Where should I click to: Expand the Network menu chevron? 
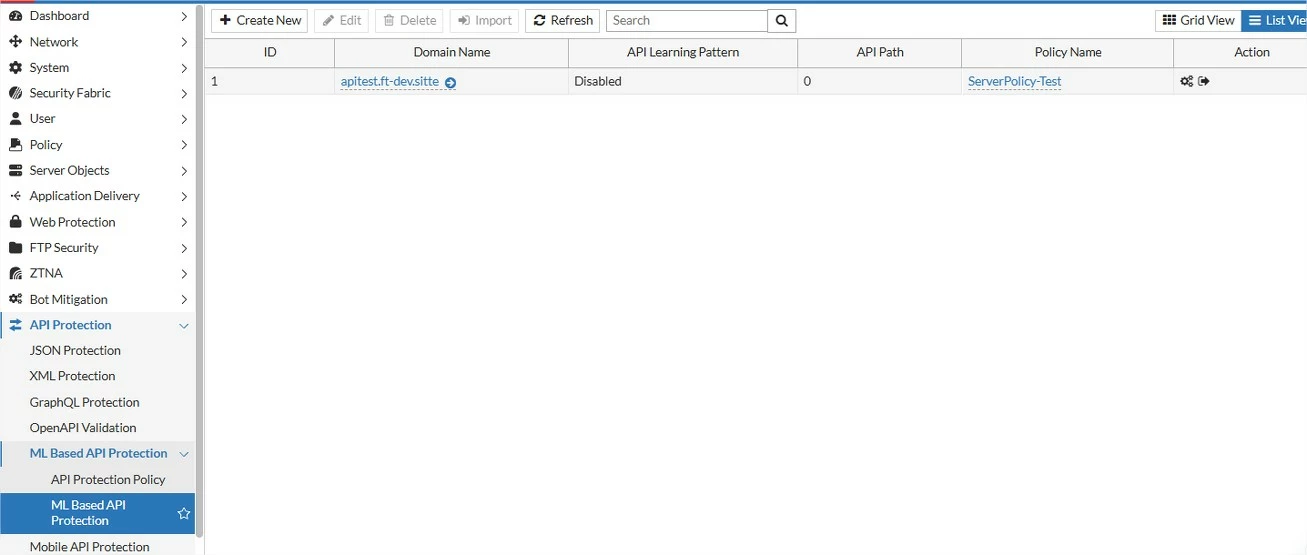(184, 42)
